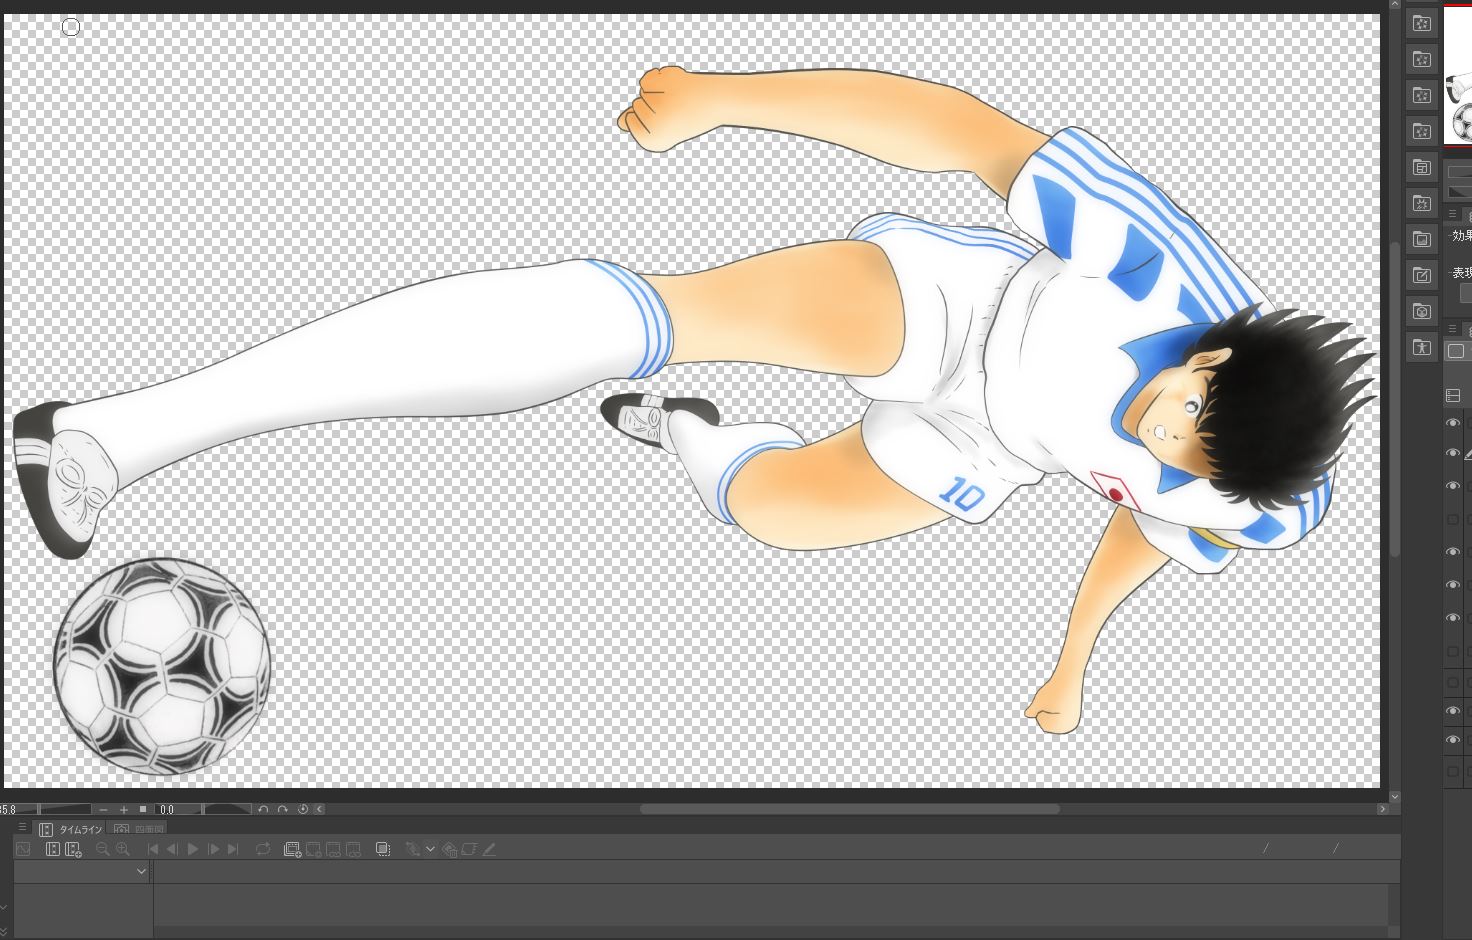This screenshot has height=940, width=1472.
Task: Open the image material folder icon
Action: 1421,239
